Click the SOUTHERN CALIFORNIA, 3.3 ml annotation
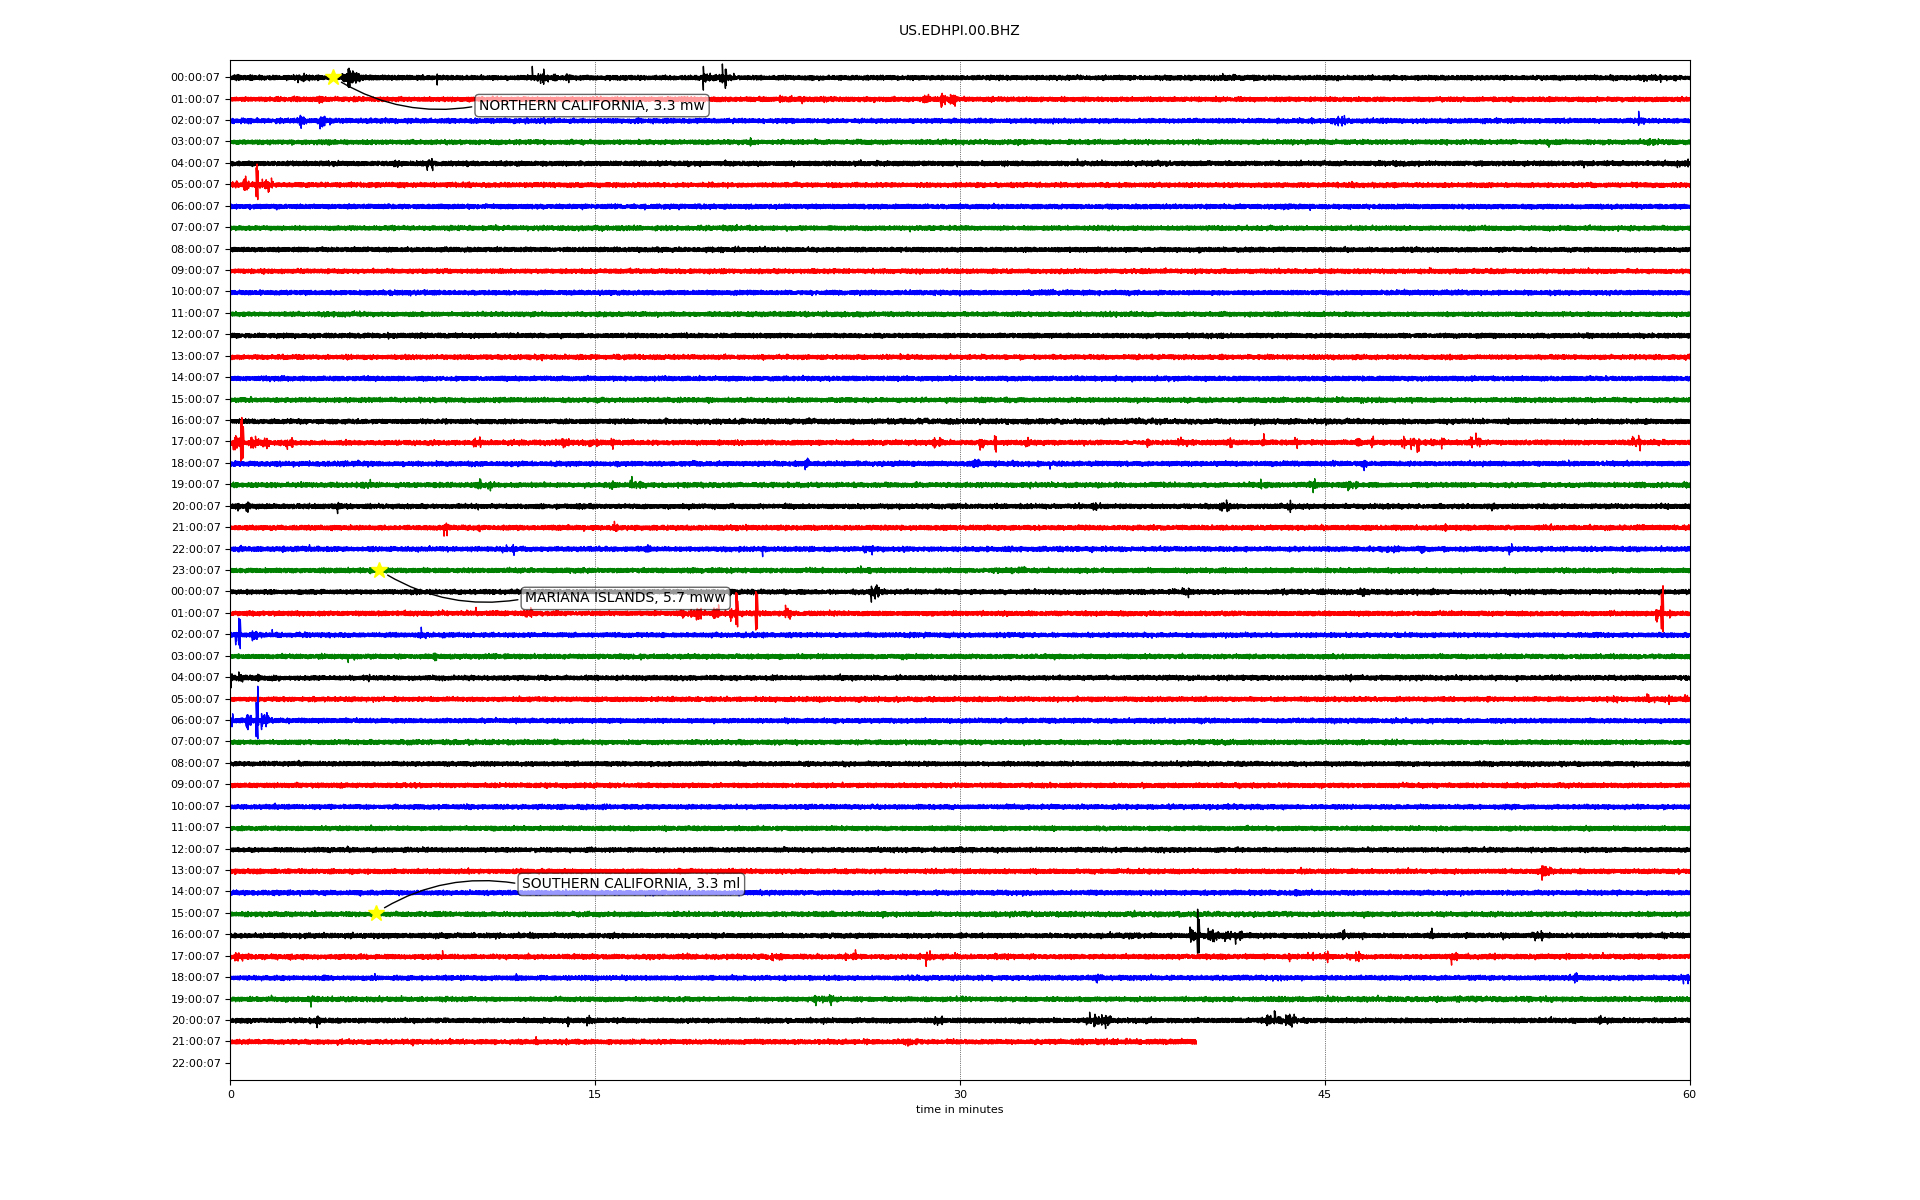This screenshot has height=1200, width=1920. point(630,884)
